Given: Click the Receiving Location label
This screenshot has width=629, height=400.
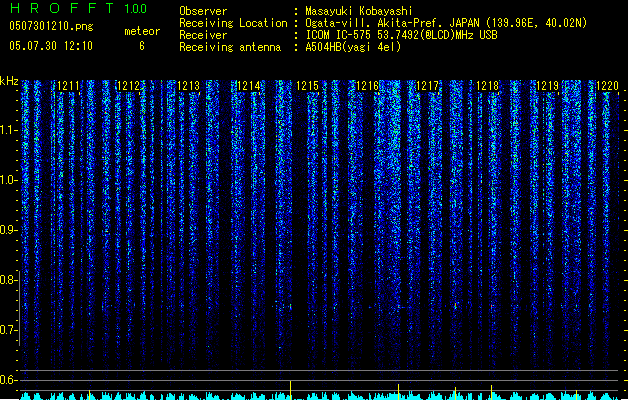Looking at the screenshot, I should point(233,23).
